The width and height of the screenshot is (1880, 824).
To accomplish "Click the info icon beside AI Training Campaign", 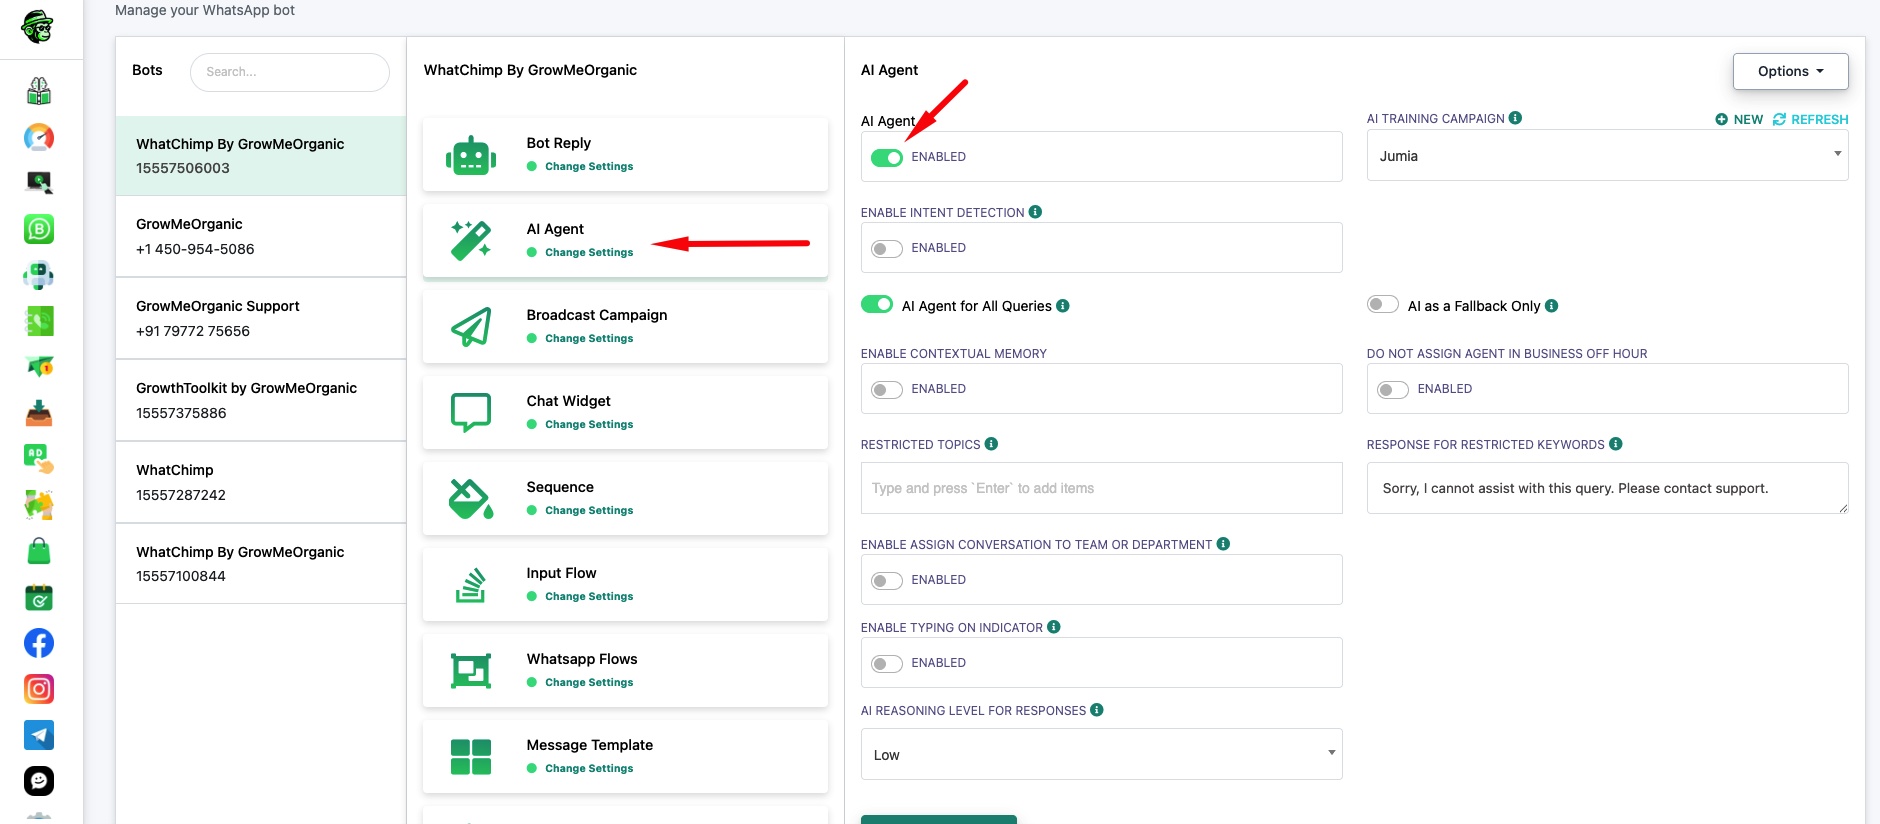I will click(1515, 118).
